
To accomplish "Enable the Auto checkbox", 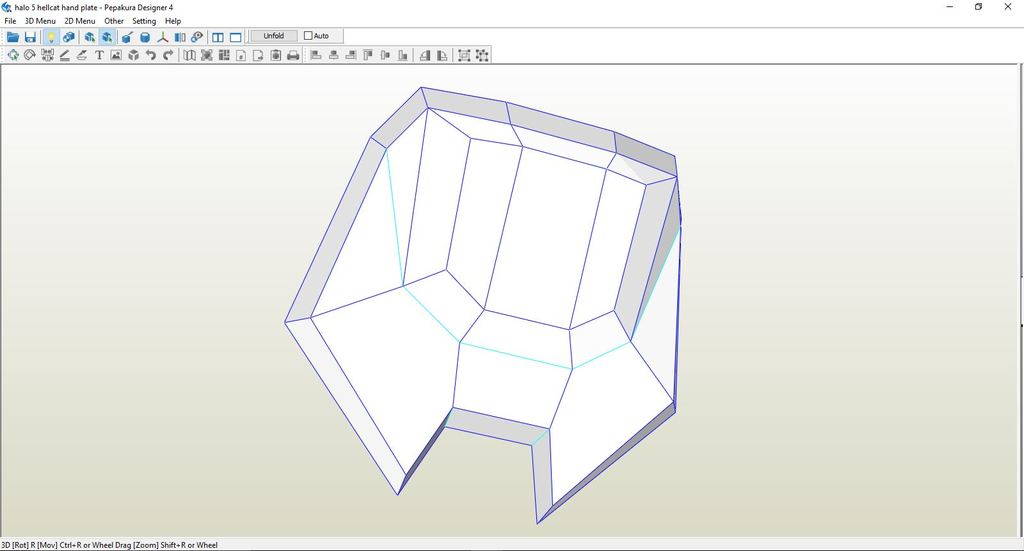I will pos(308,36).
